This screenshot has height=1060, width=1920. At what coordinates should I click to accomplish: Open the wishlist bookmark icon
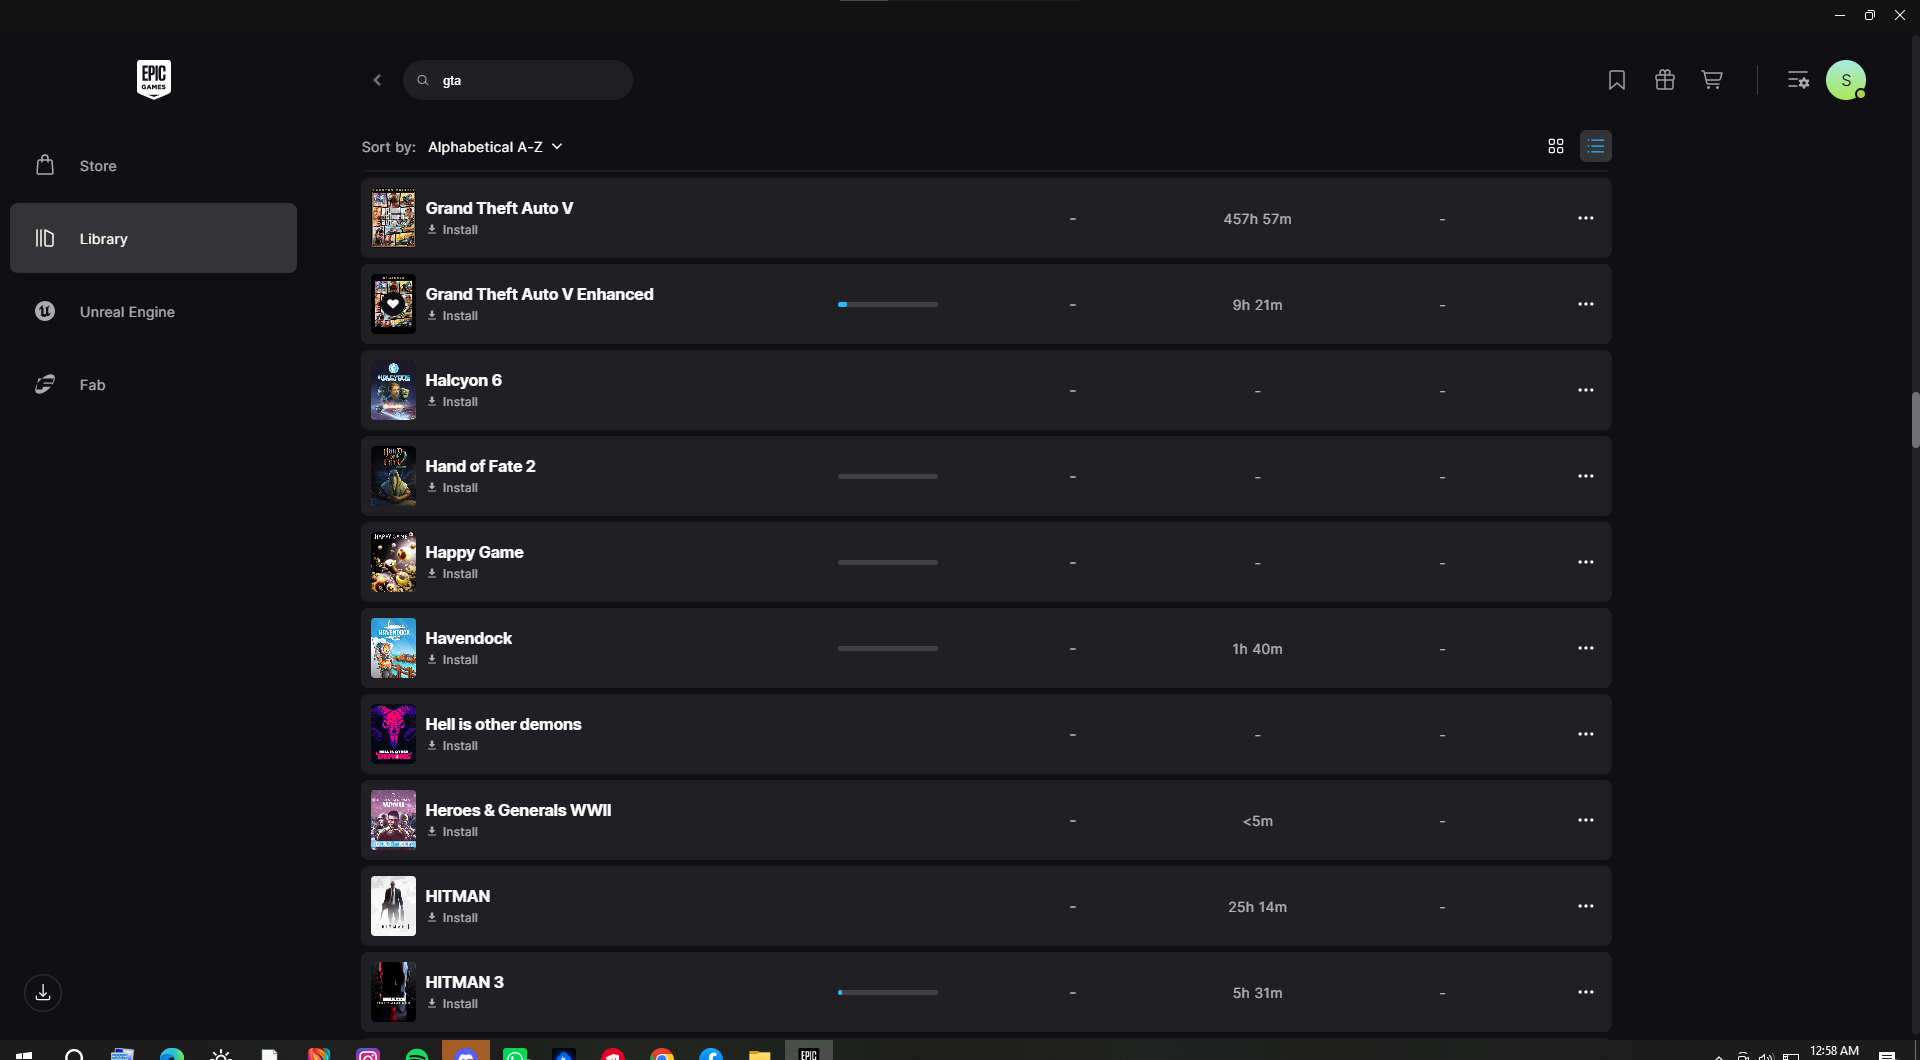(x=1617, y=80)
